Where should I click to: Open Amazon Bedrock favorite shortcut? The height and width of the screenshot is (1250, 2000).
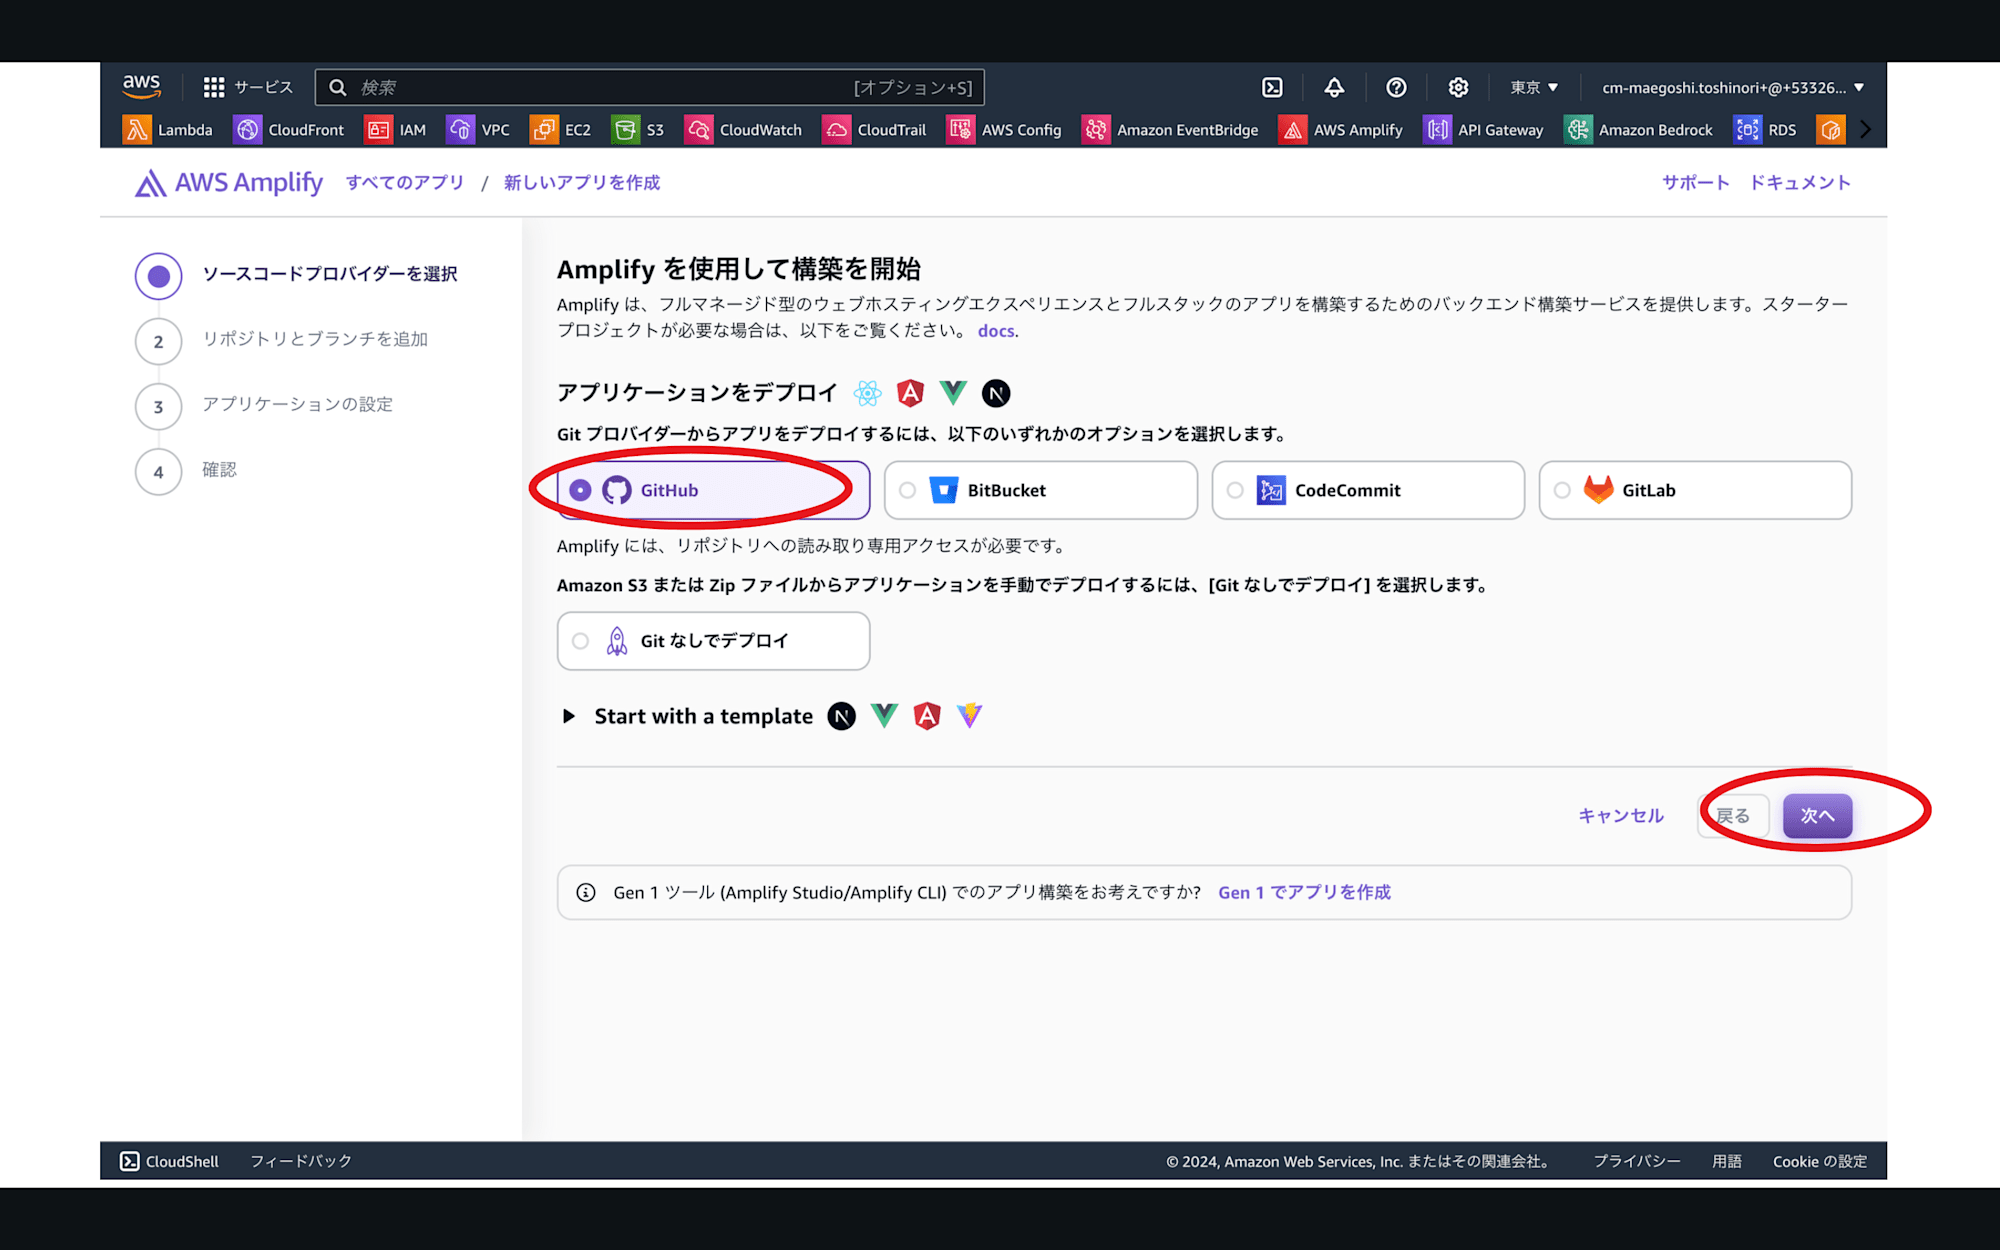coord(1639,130)
